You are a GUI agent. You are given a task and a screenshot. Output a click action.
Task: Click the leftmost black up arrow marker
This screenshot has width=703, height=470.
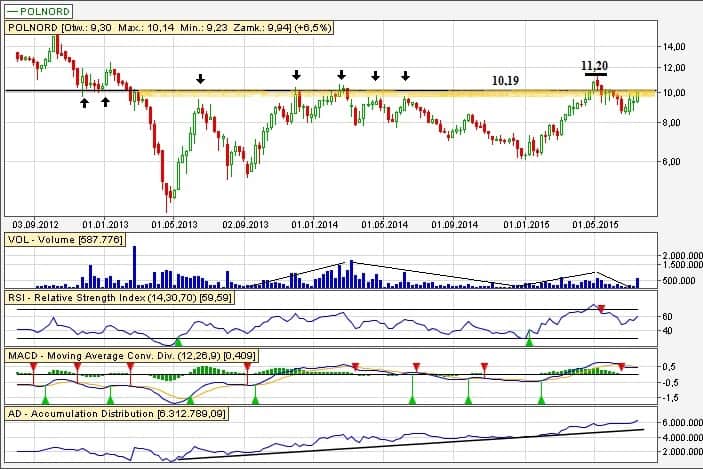tap(84, 102)
